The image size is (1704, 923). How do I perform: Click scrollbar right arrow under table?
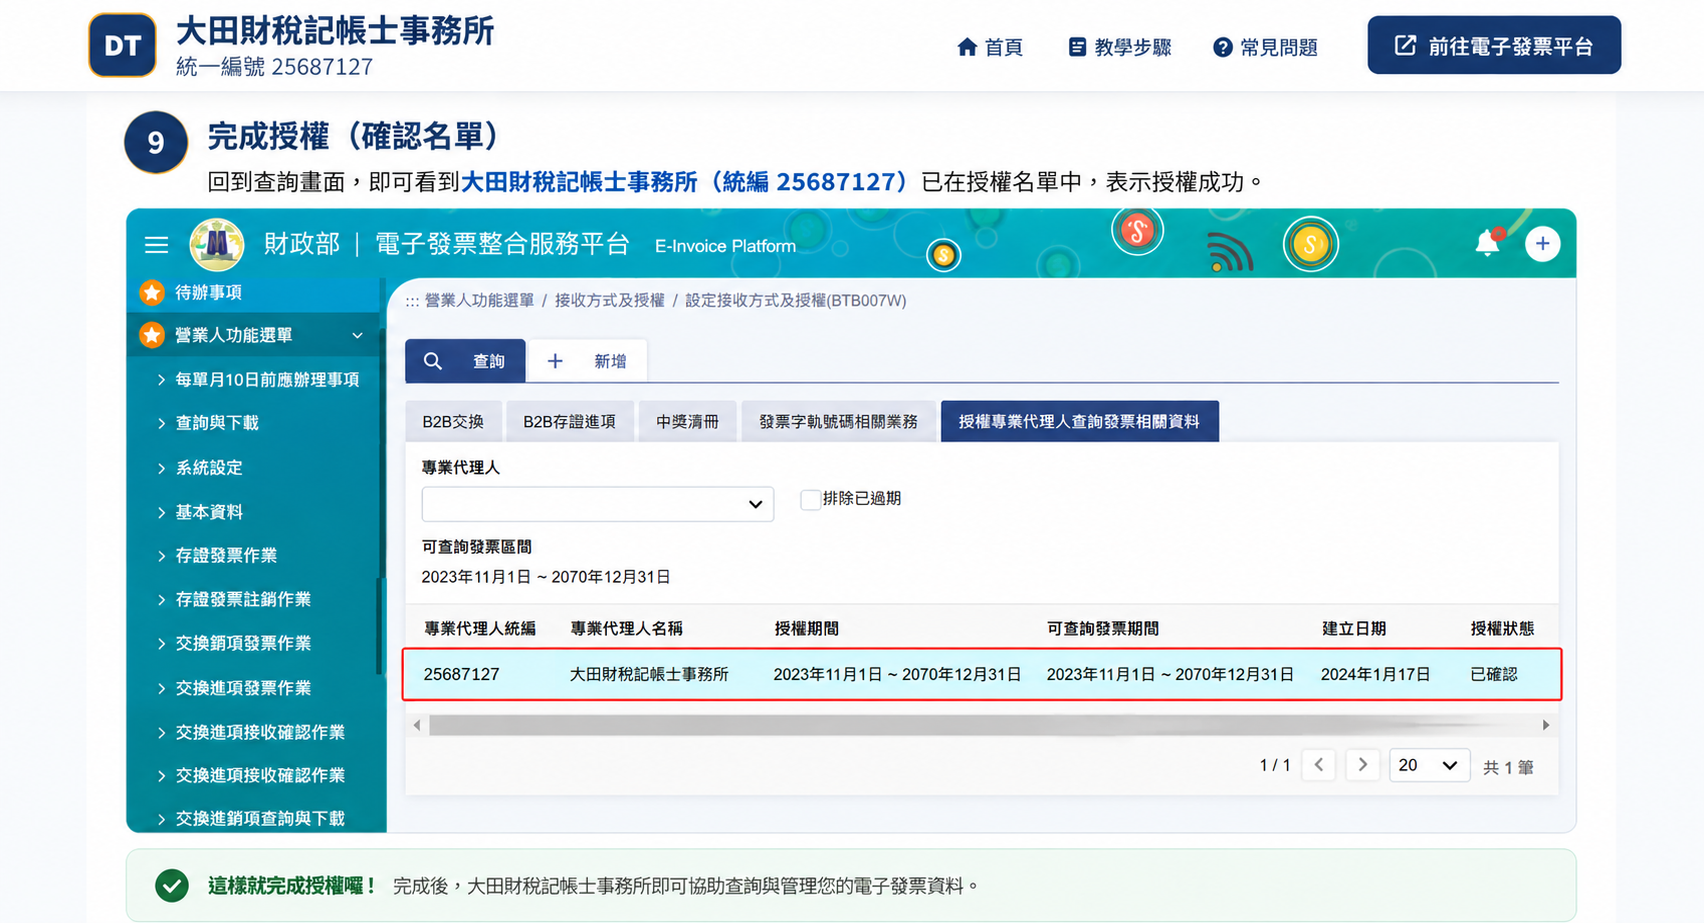[1546, 725]
